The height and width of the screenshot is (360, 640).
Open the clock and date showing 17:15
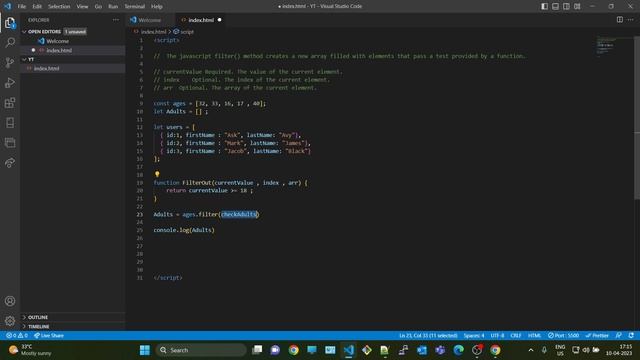tap(619, 350)
